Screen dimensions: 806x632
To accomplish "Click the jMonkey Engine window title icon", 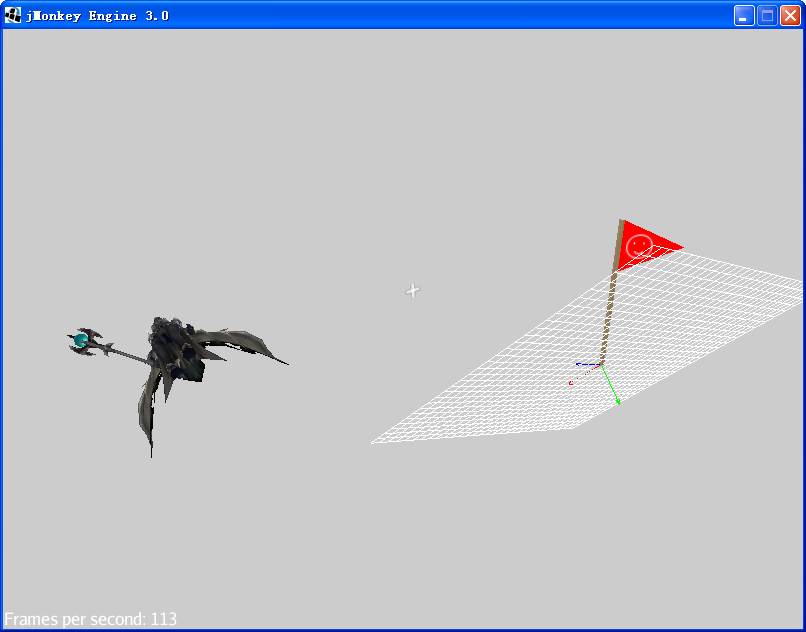I will (x=13, y=15).
